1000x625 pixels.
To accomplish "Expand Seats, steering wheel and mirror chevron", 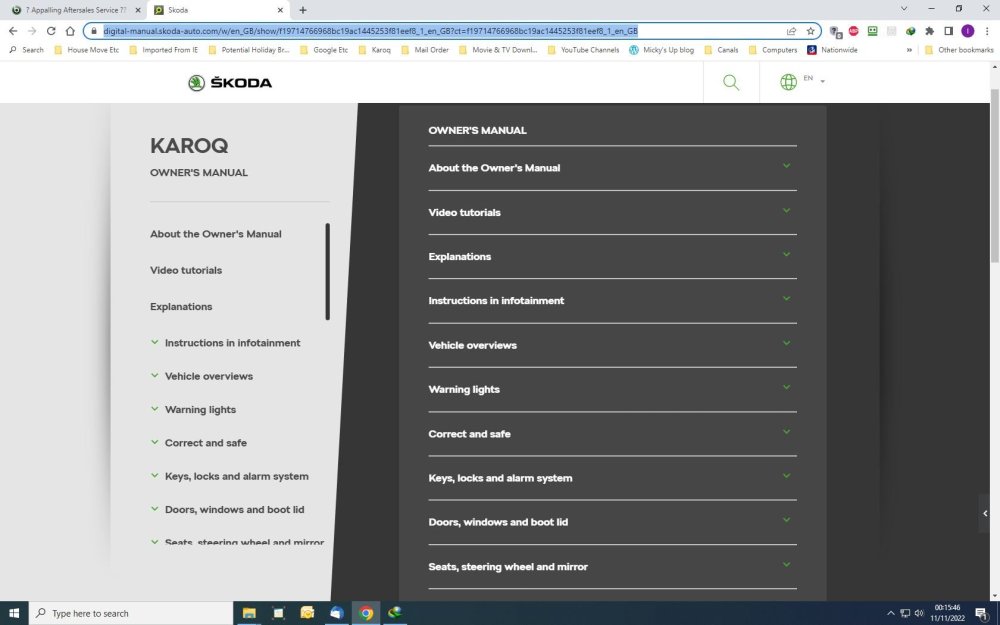I will 786,564.
